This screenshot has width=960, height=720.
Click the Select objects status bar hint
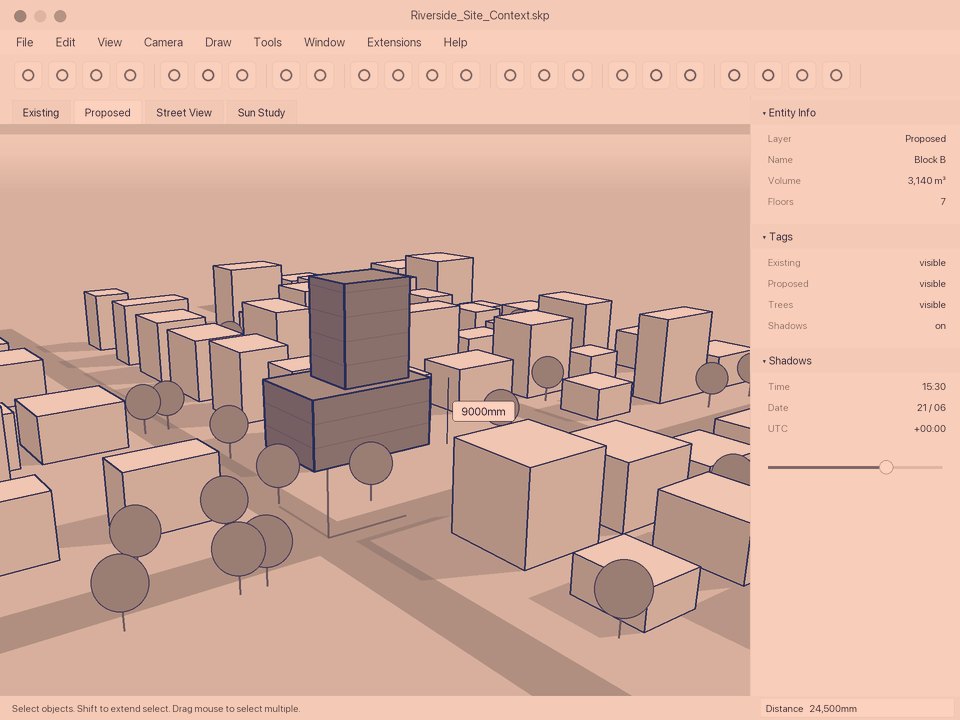(x=156, y=708)
